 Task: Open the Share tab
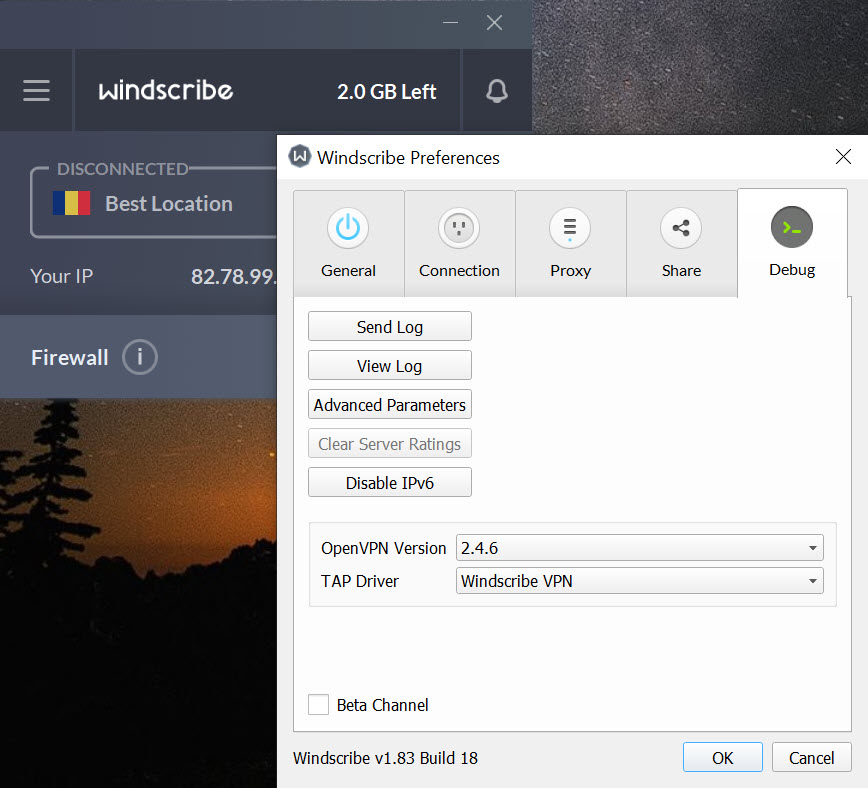[x=681, y=244]
